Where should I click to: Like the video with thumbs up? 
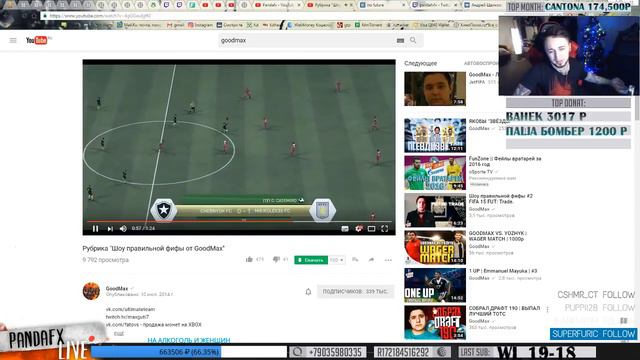coord(249,259)
